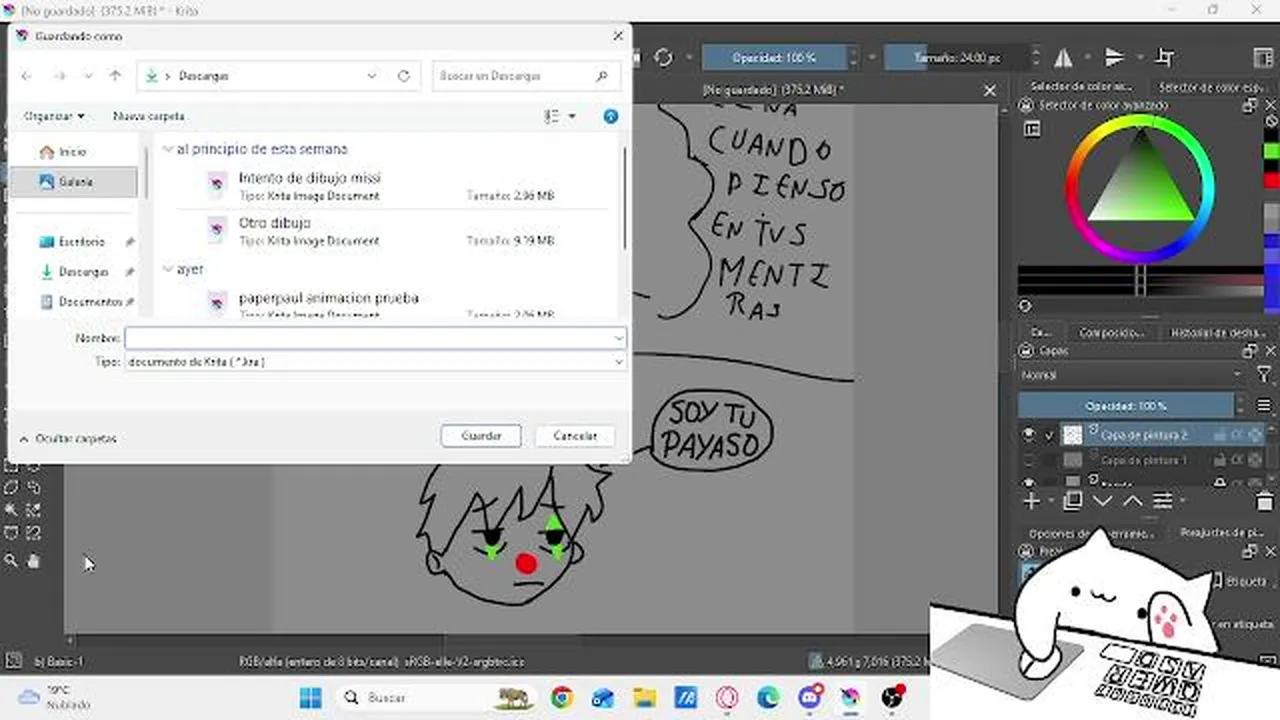Select the pan hand tool in Krita
Image resolution: width=1280 pixels, height=720 pixels.
[x=34, y=561]
